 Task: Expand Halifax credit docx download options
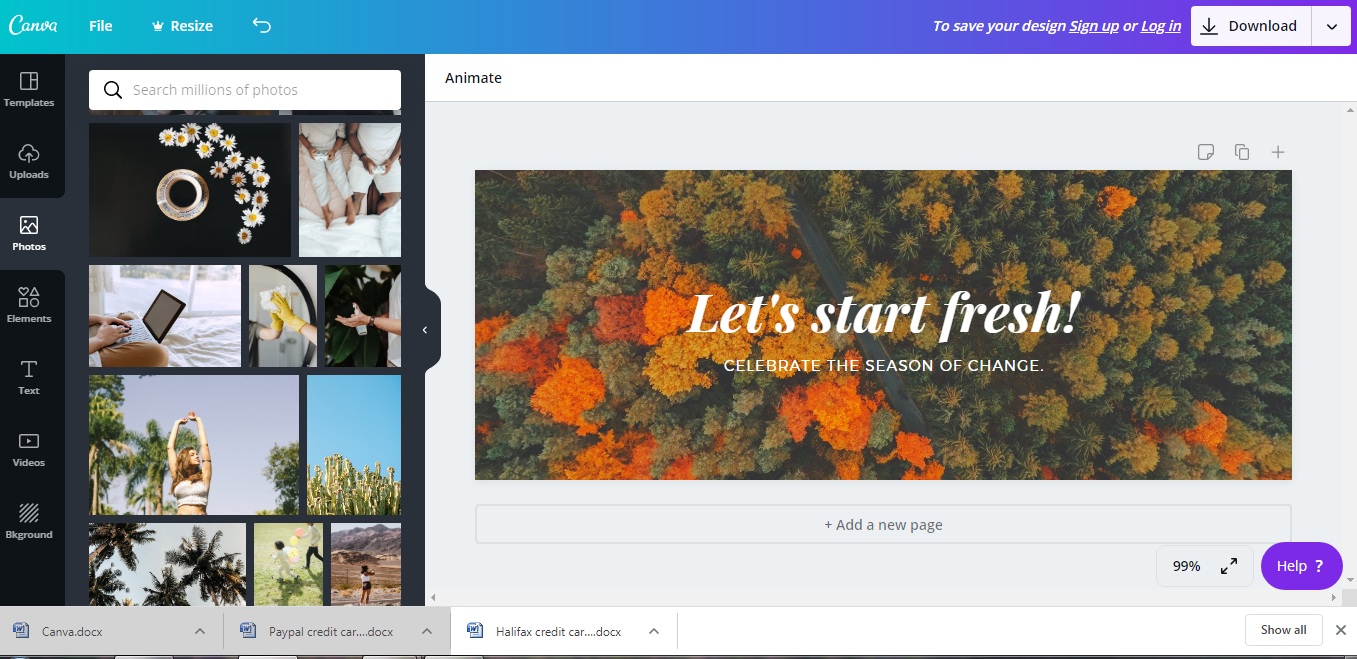(x=654, y=631)
